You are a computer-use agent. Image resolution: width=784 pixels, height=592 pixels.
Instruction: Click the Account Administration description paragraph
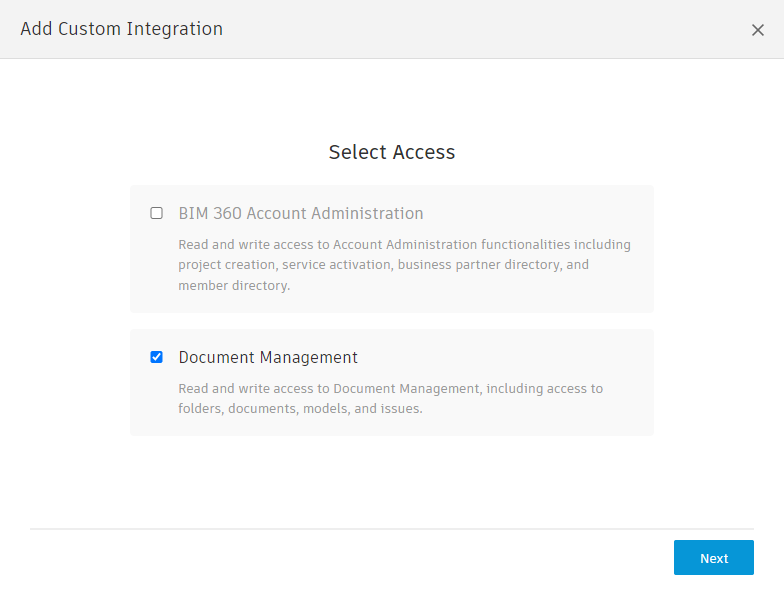[404, 264]
